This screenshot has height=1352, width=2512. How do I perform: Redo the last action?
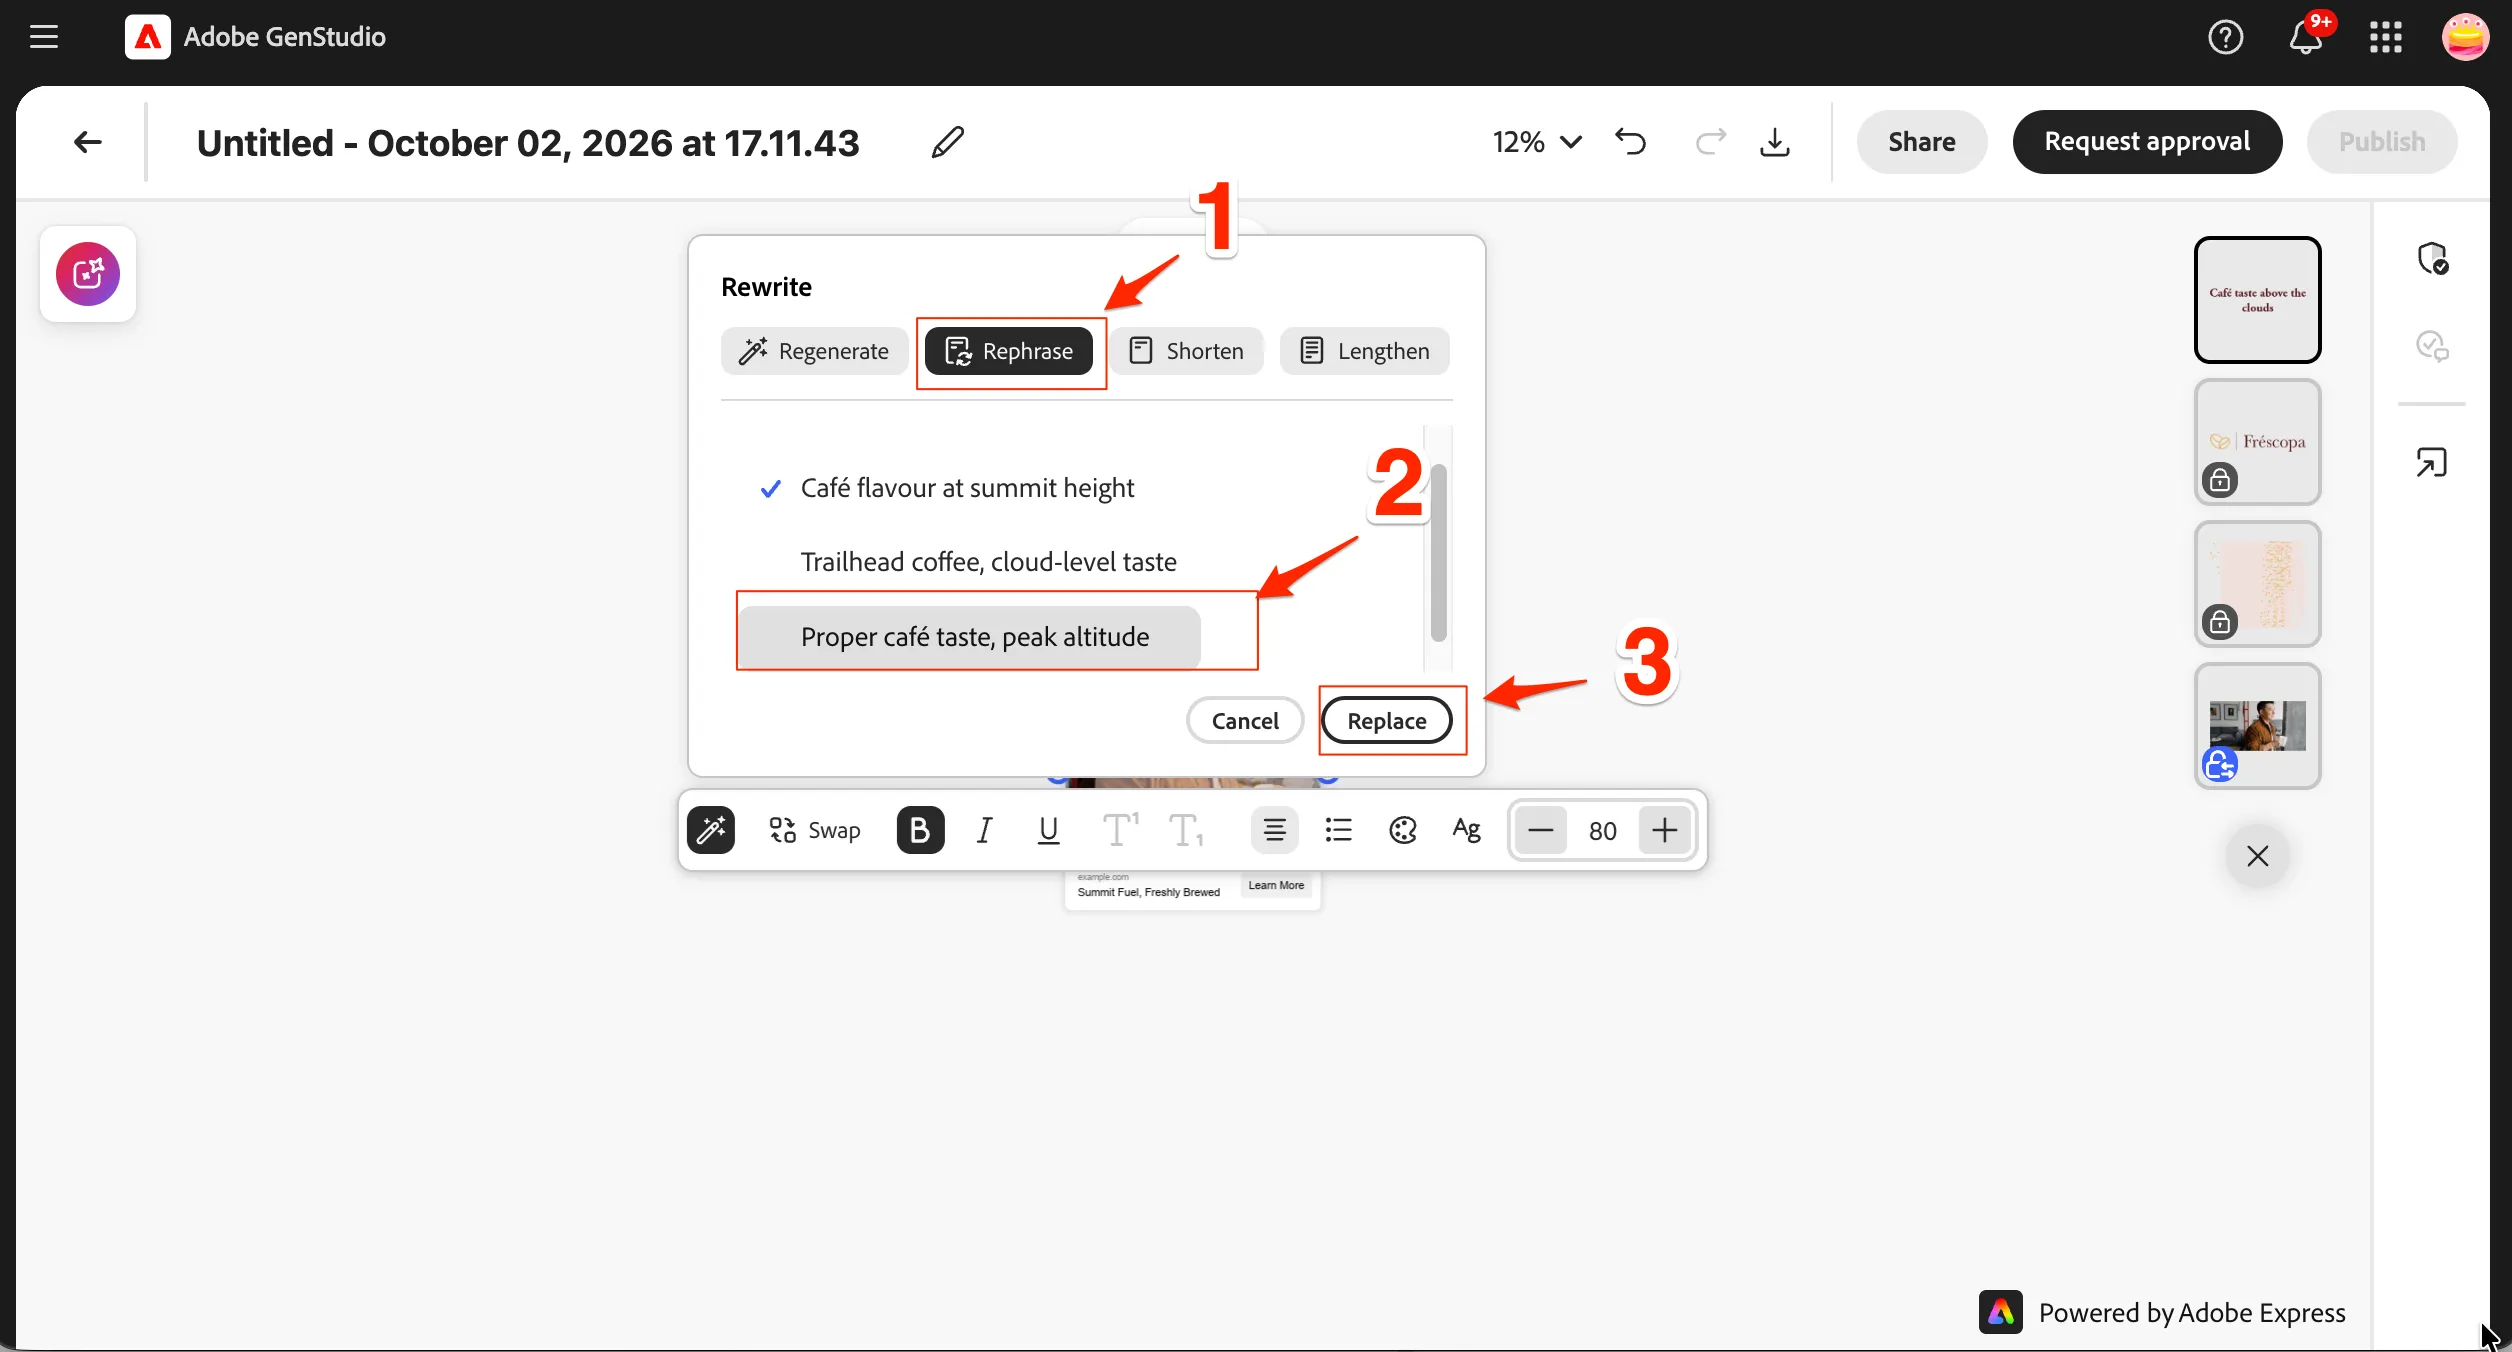[x=1710, y=142]
